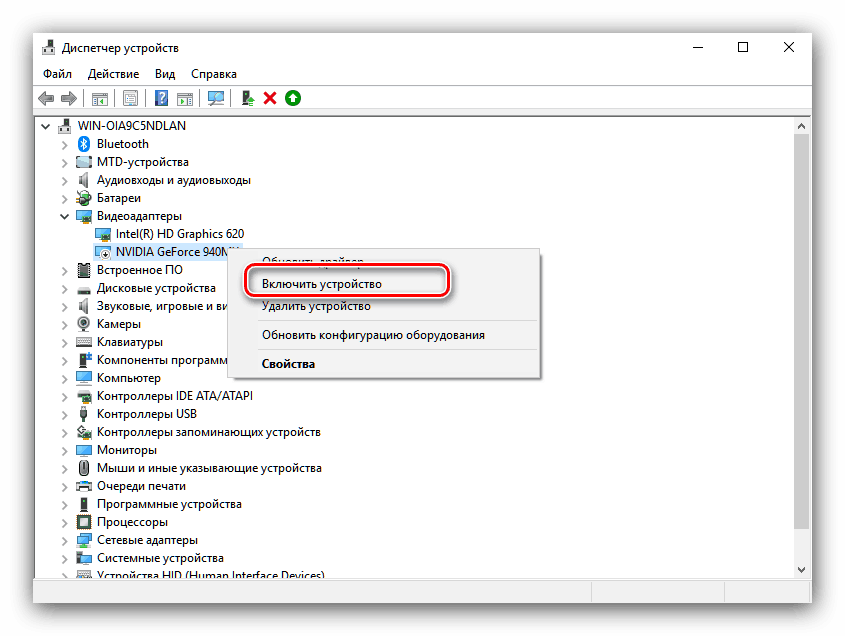Click the Properties sheet toolbar icon
This screenshot has height=636, width=845.
(130, 98)
